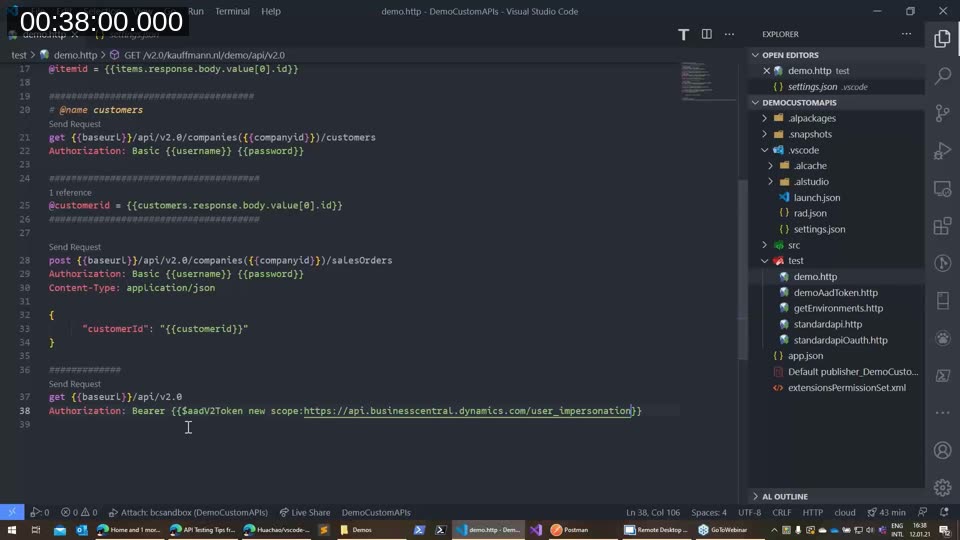960x540 pixels.
Task: Change Spaces: 4 indentation setting
Action: [709, 512]
